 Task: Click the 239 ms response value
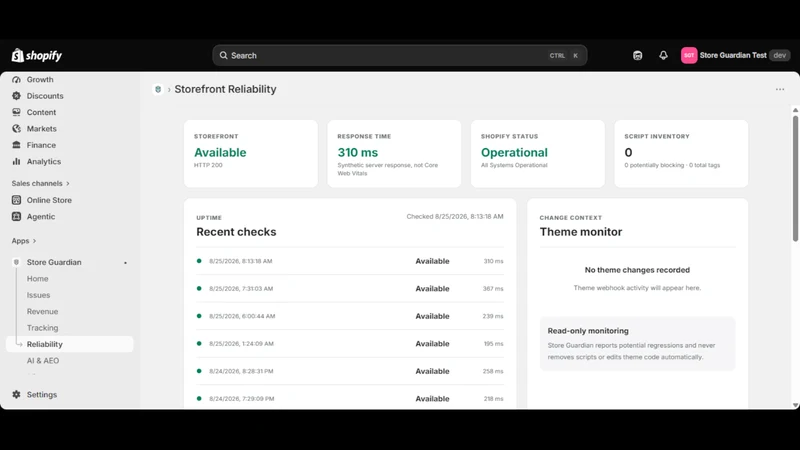click(x=493, y=316)
